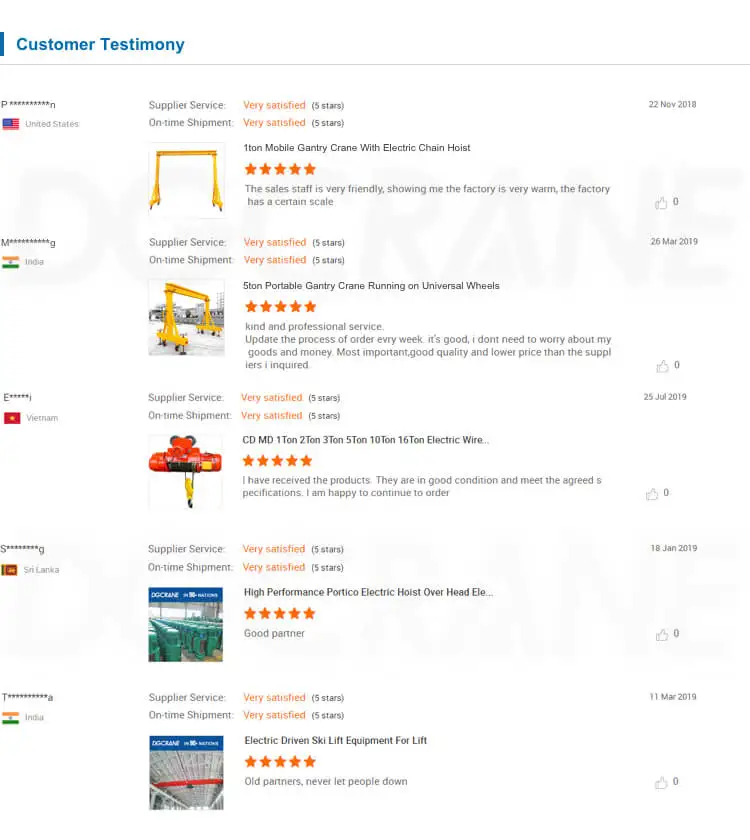This screenshot has width=750, height=840.
Task: View portable gantry crane on wheels thumbnail
Action: 186,317
